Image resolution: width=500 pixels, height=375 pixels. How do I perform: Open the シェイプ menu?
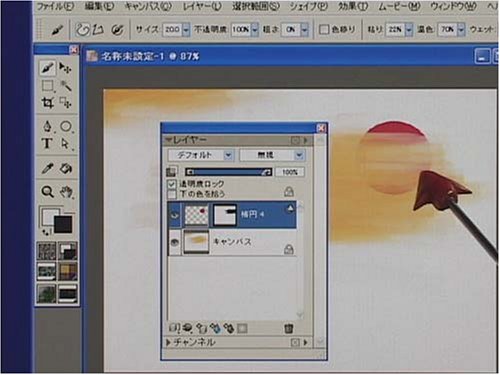coord(308,6)
